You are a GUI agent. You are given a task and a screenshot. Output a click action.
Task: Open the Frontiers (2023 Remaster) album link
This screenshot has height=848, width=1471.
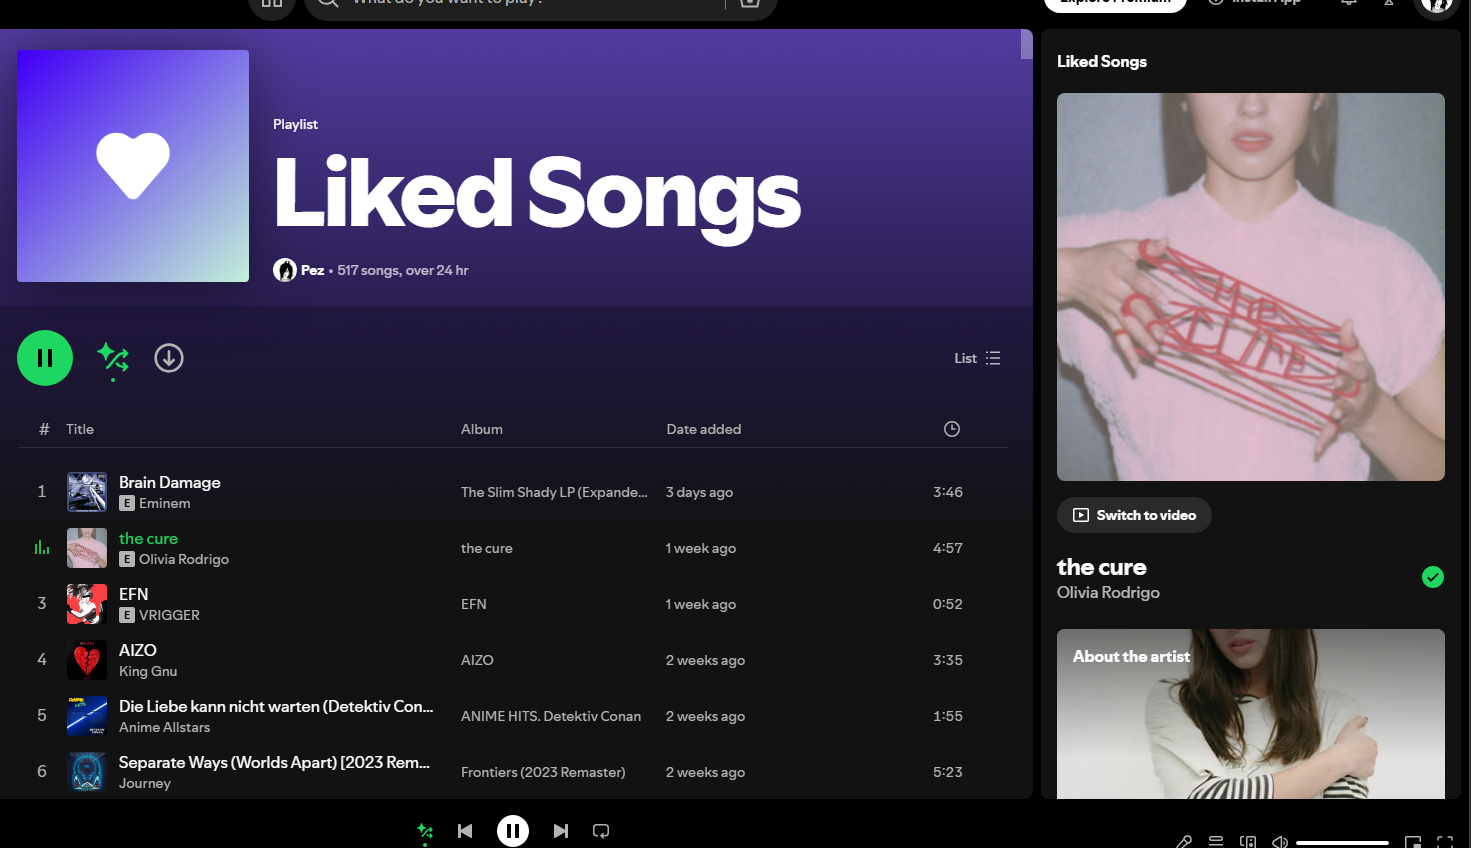[543, 772]
